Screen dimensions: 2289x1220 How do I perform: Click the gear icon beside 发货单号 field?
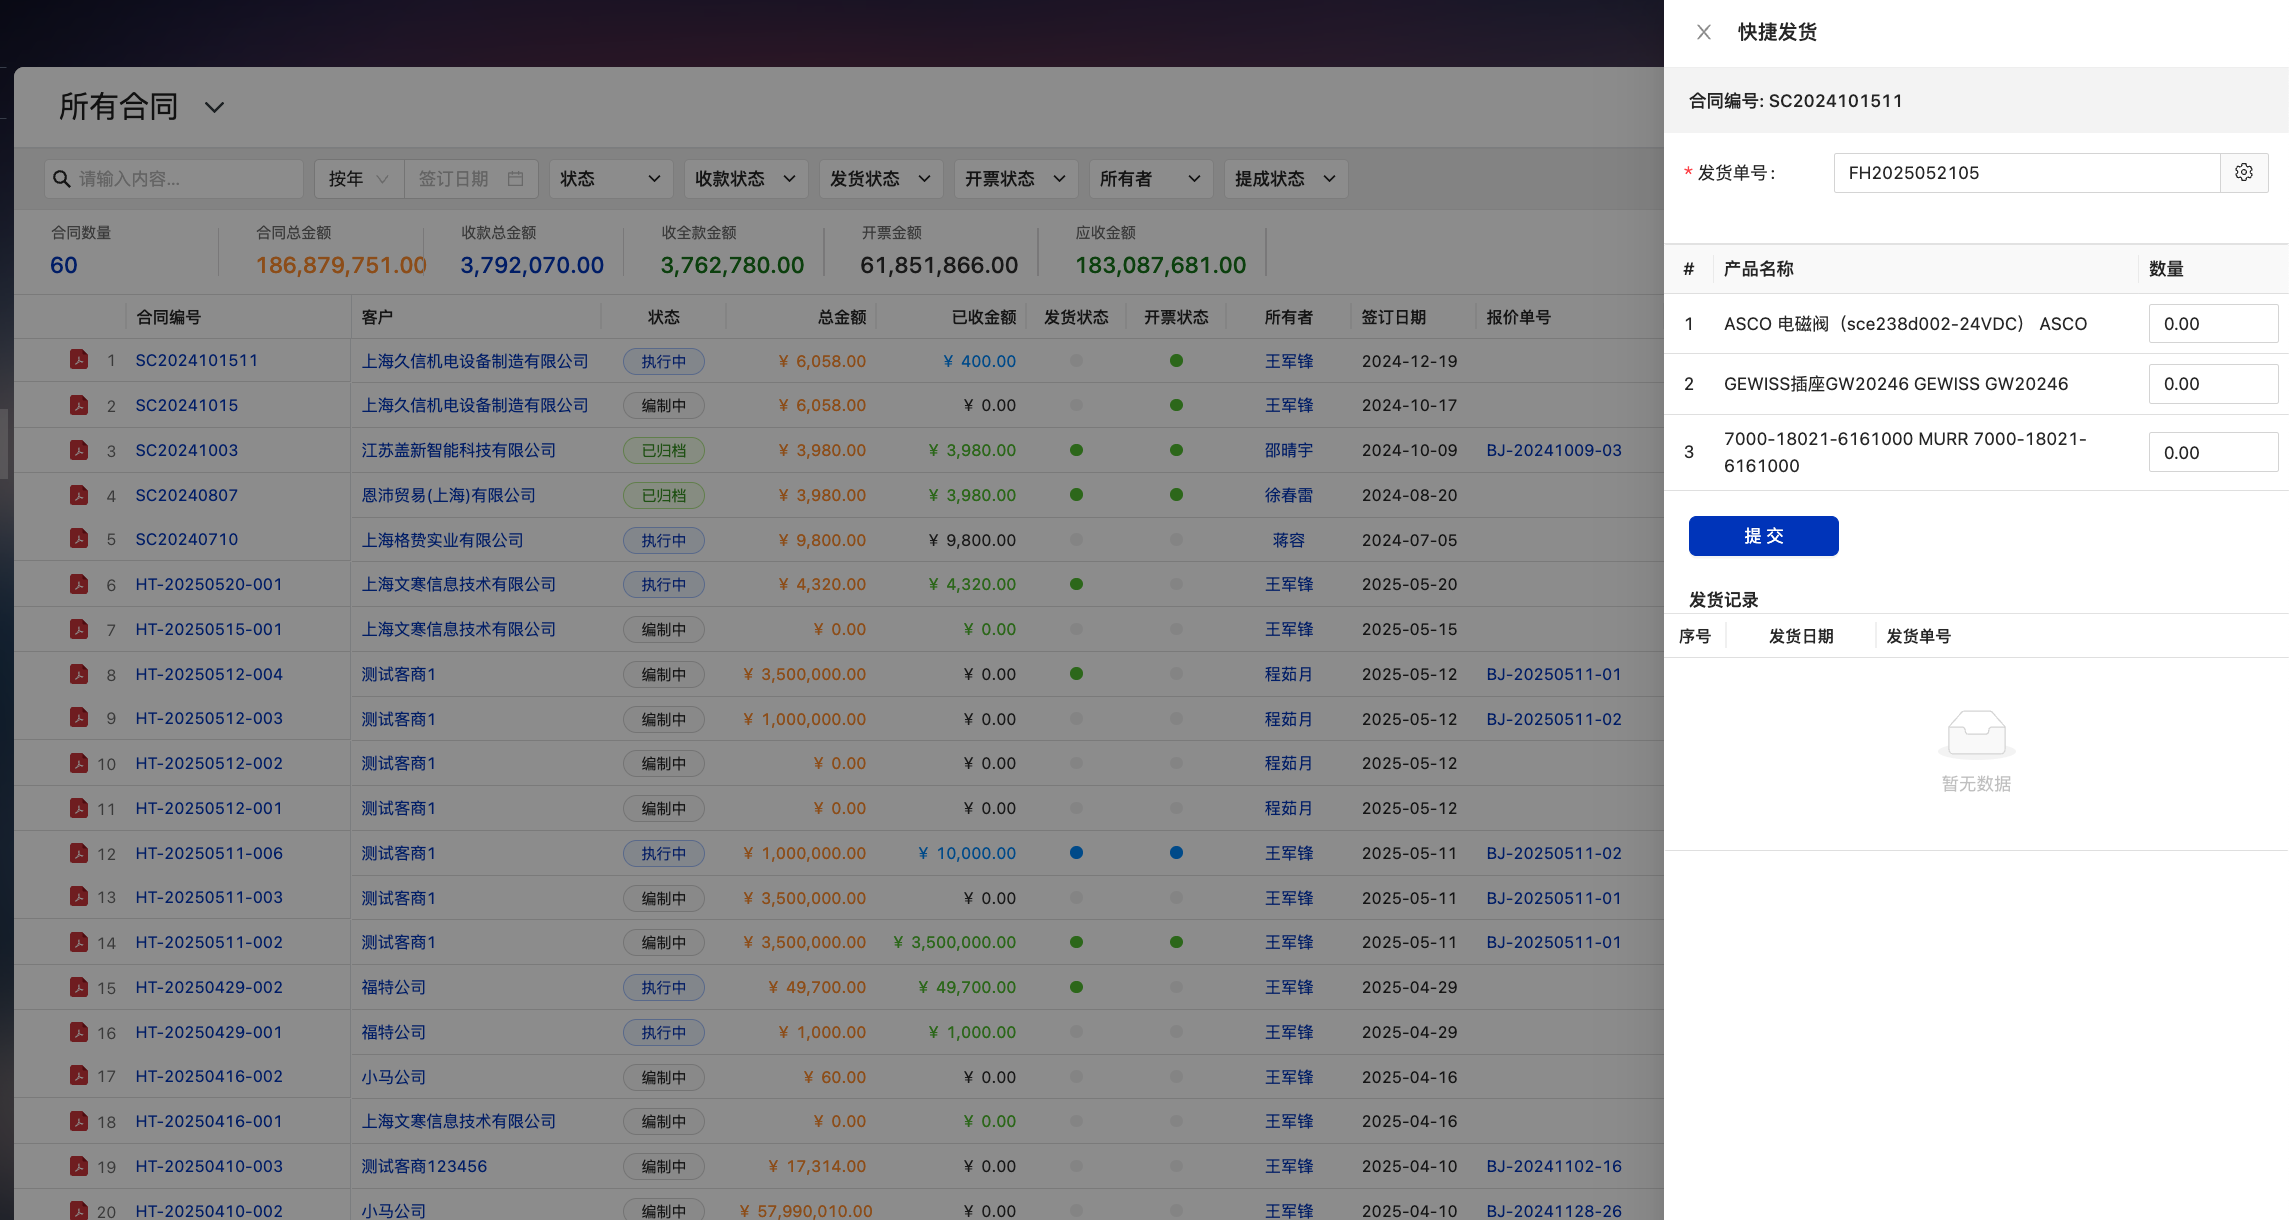[2244, 173]
